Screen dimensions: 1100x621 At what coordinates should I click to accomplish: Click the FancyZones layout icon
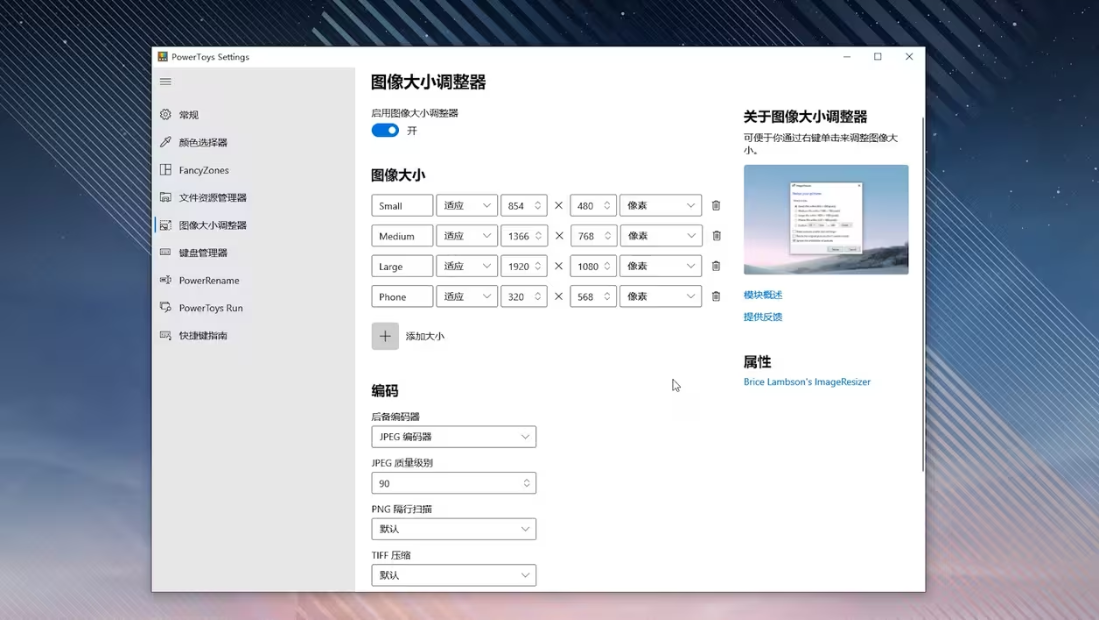[x=166, y=170]
